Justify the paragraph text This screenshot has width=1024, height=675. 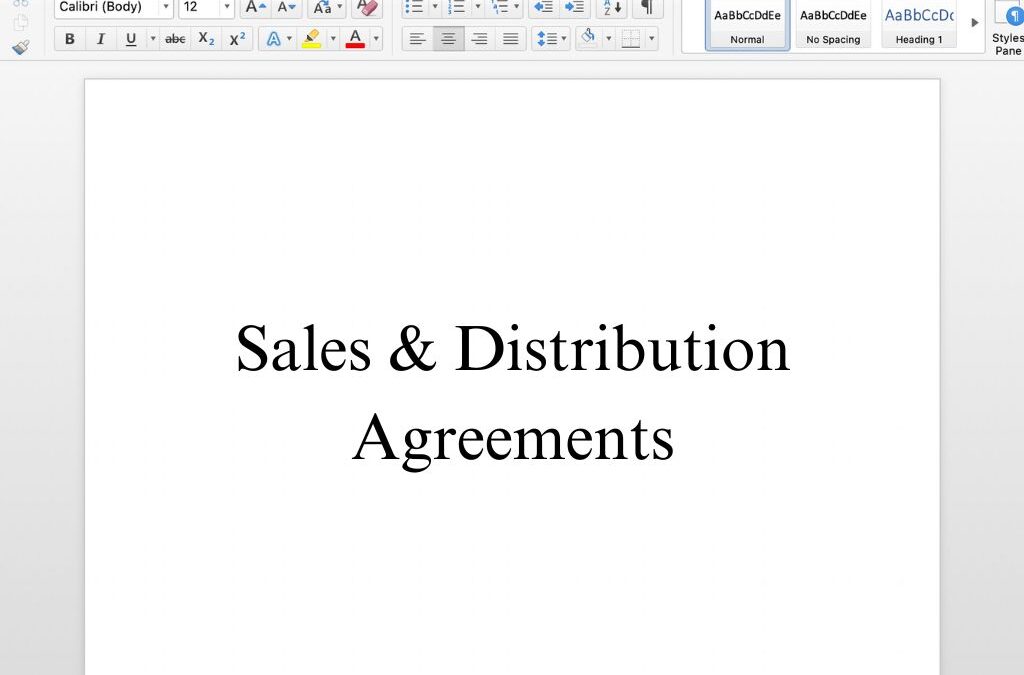coord(511,39)
